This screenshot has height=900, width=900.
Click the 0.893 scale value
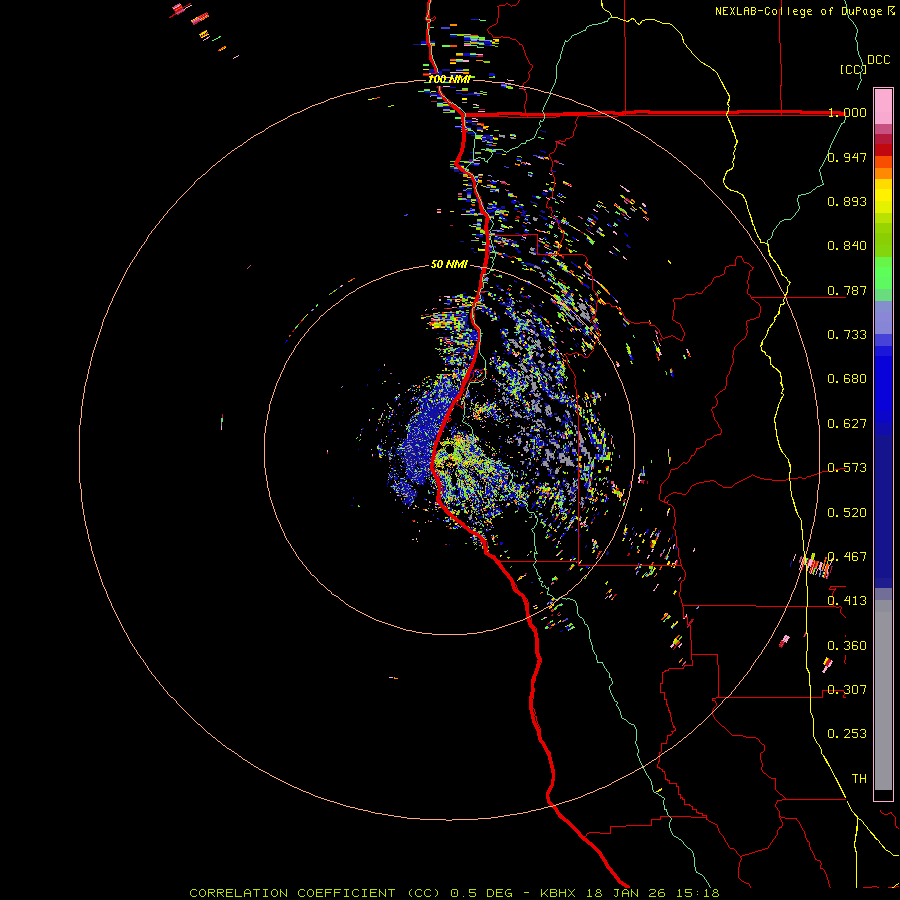click(x=847, y=201)
